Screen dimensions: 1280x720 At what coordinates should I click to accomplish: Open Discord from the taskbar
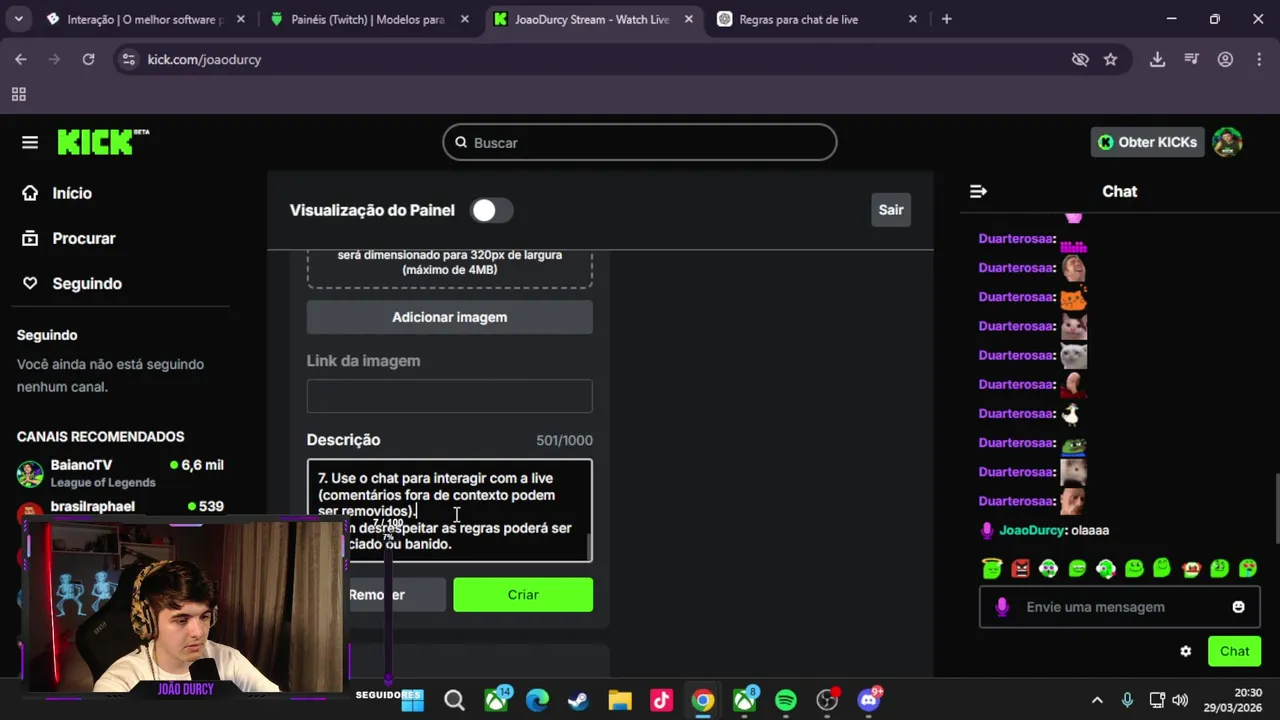point(869,700)
